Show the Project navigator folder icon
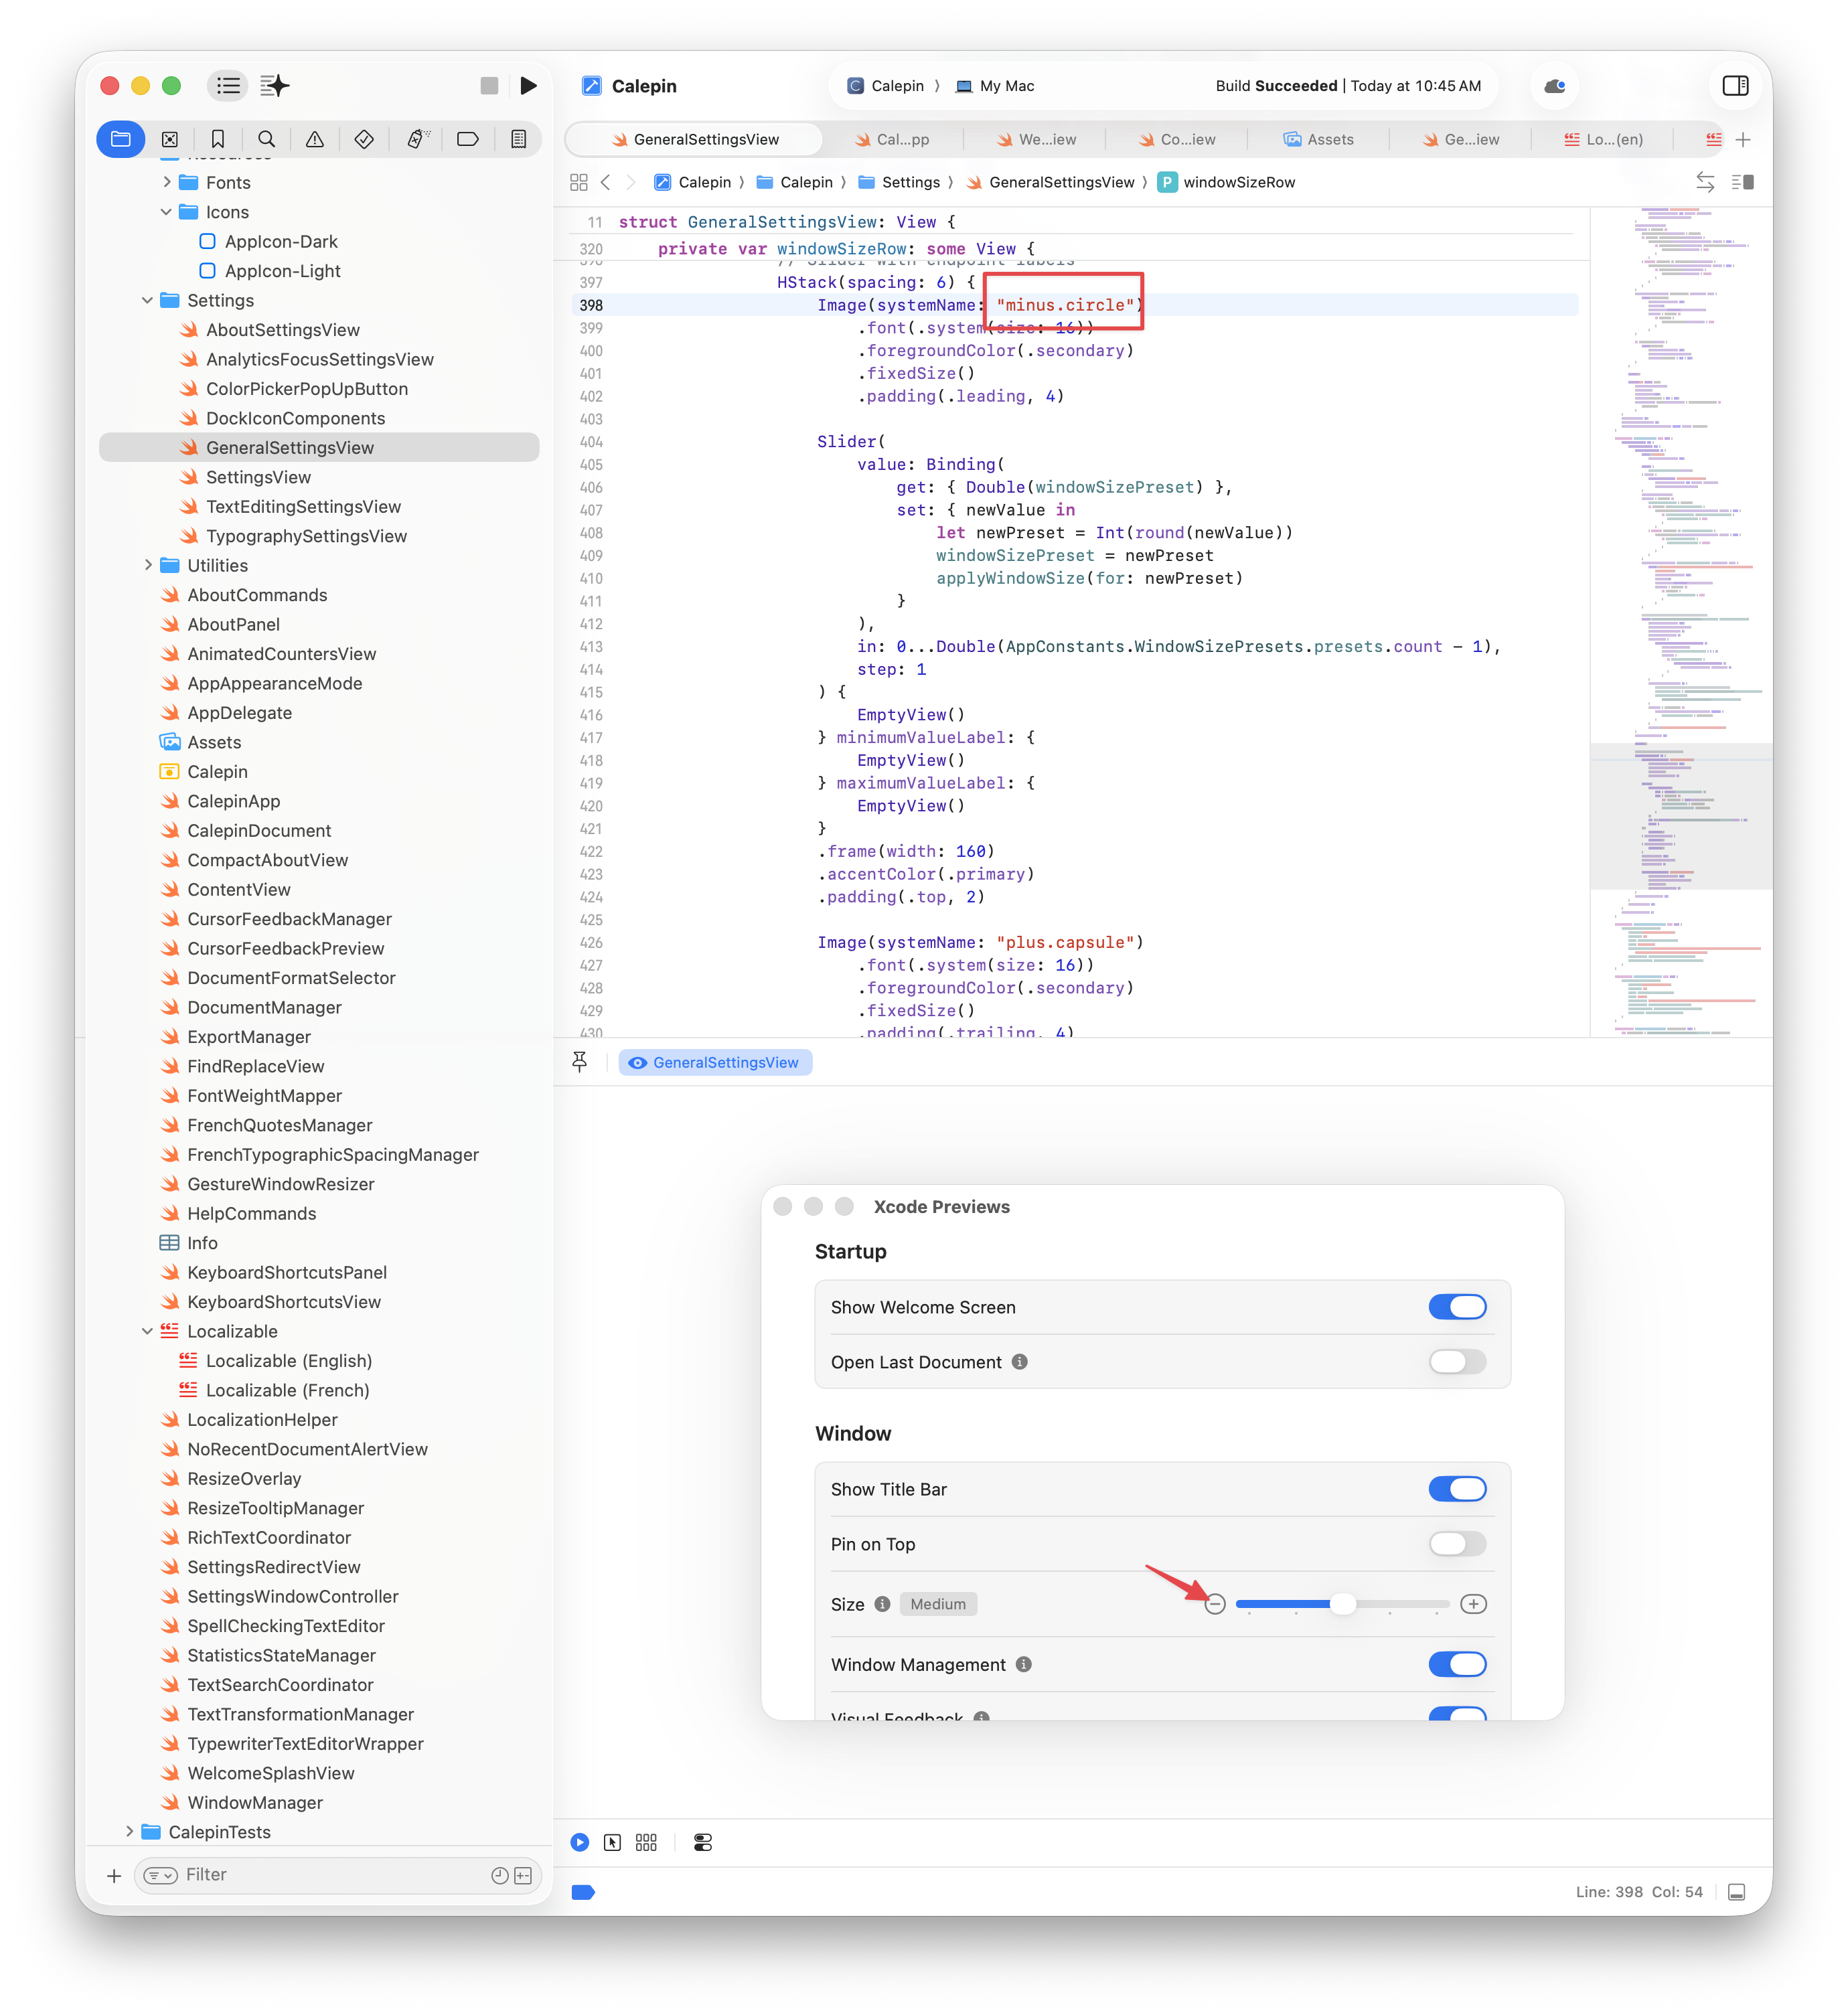This screenshot has width=1848, height=2015. click(x=121, y=139)
